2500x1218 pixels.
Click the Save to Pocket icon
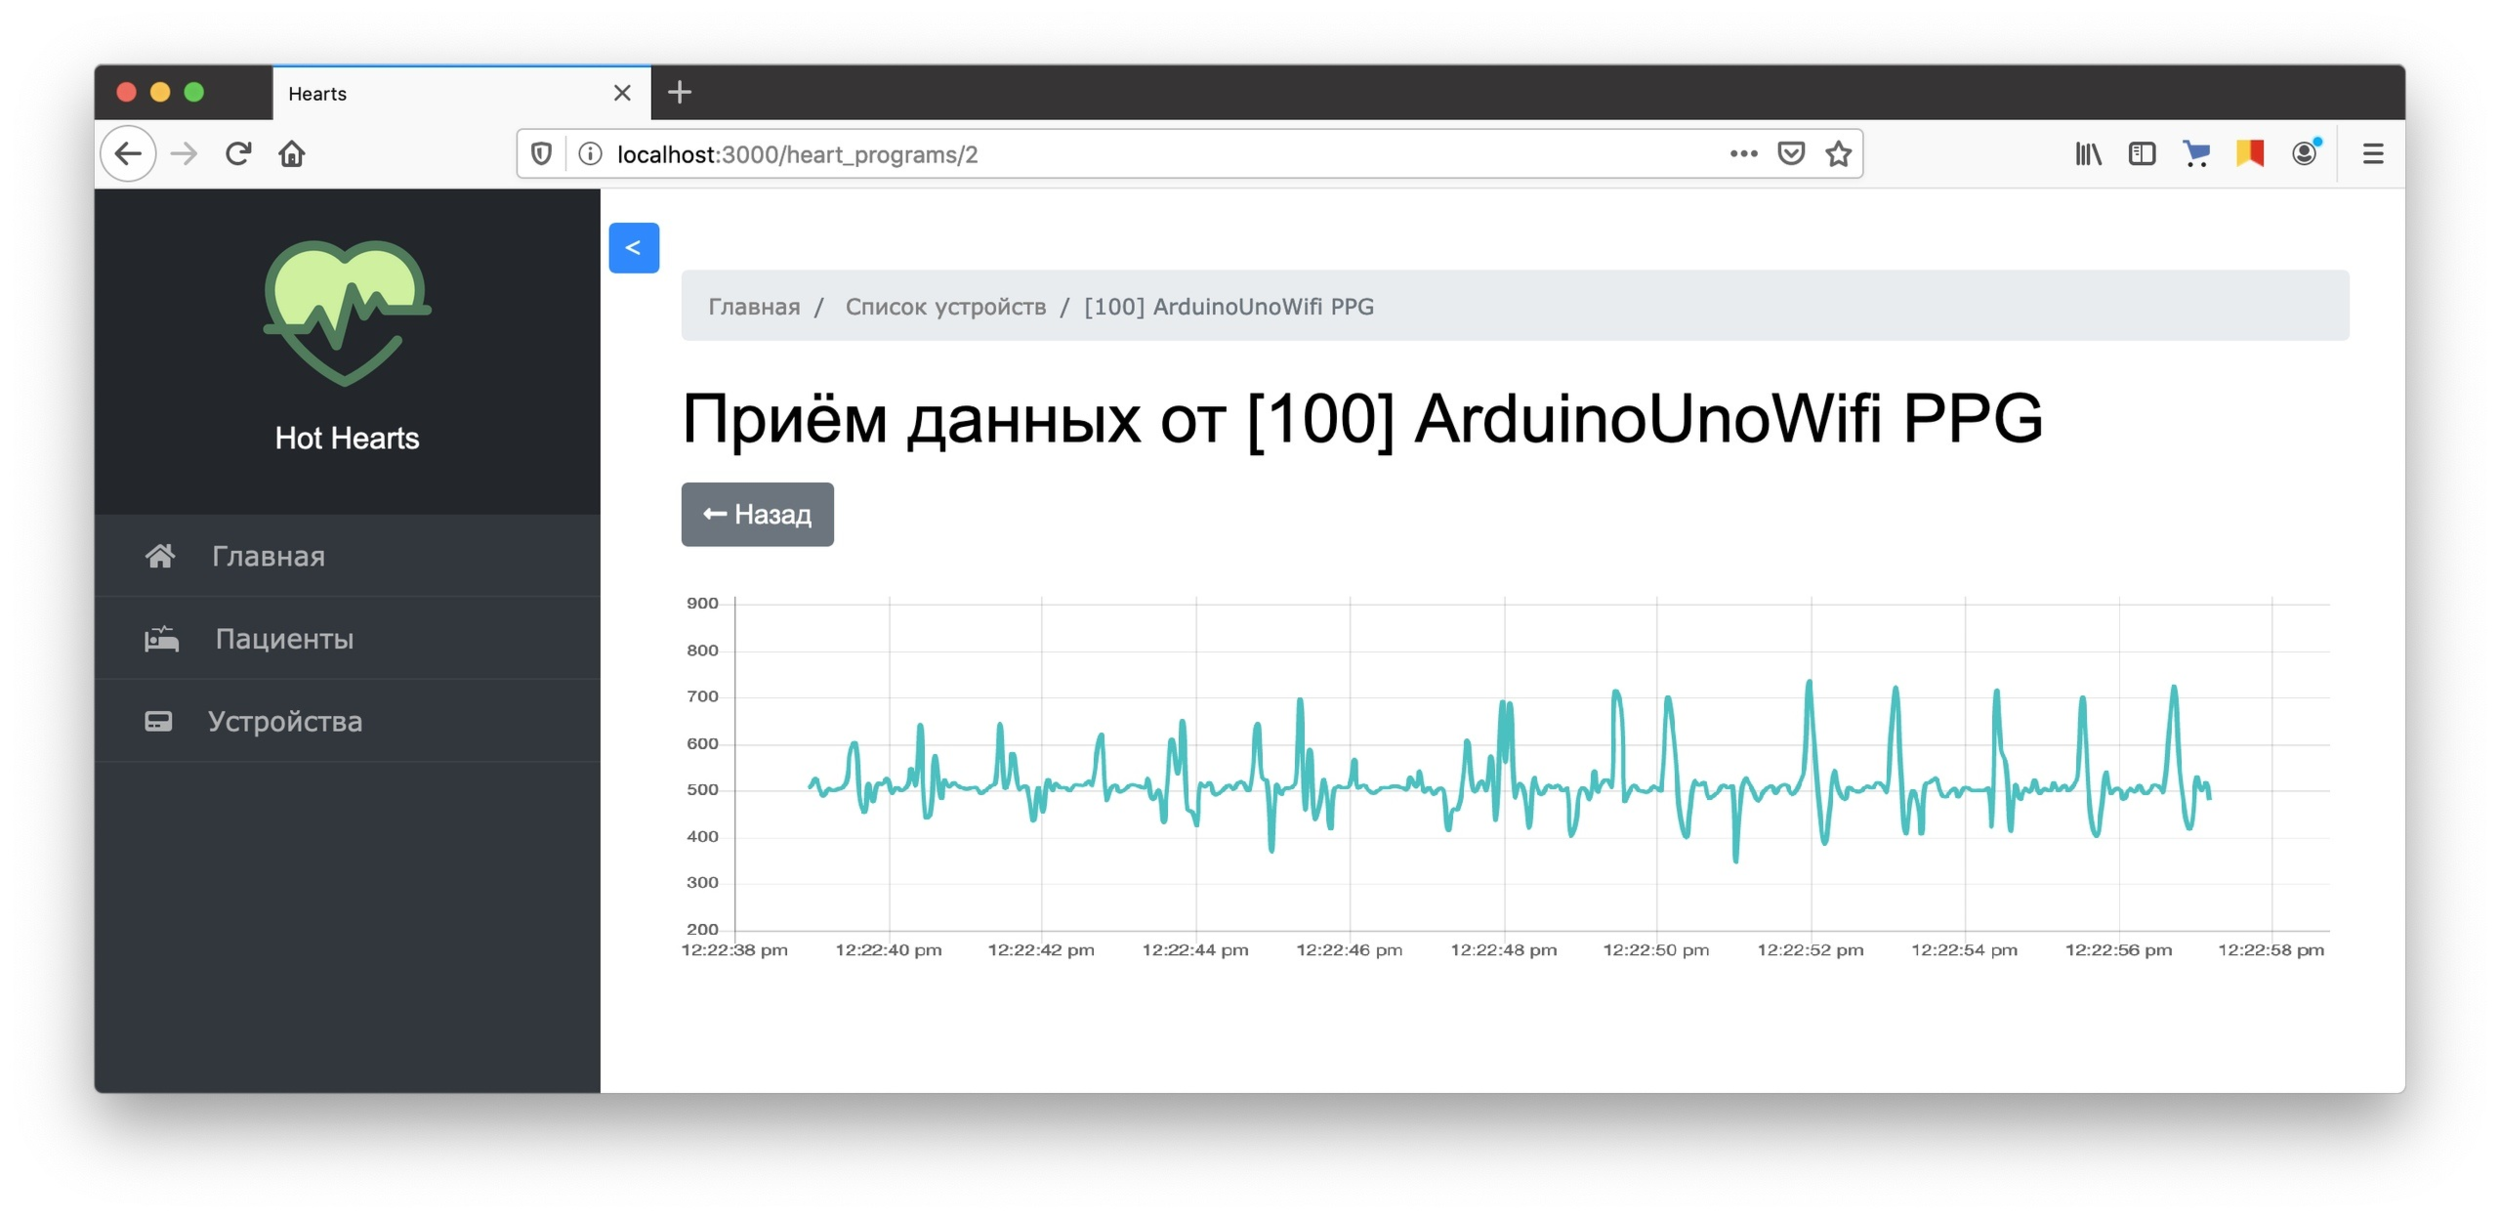tap(1790, 154)
